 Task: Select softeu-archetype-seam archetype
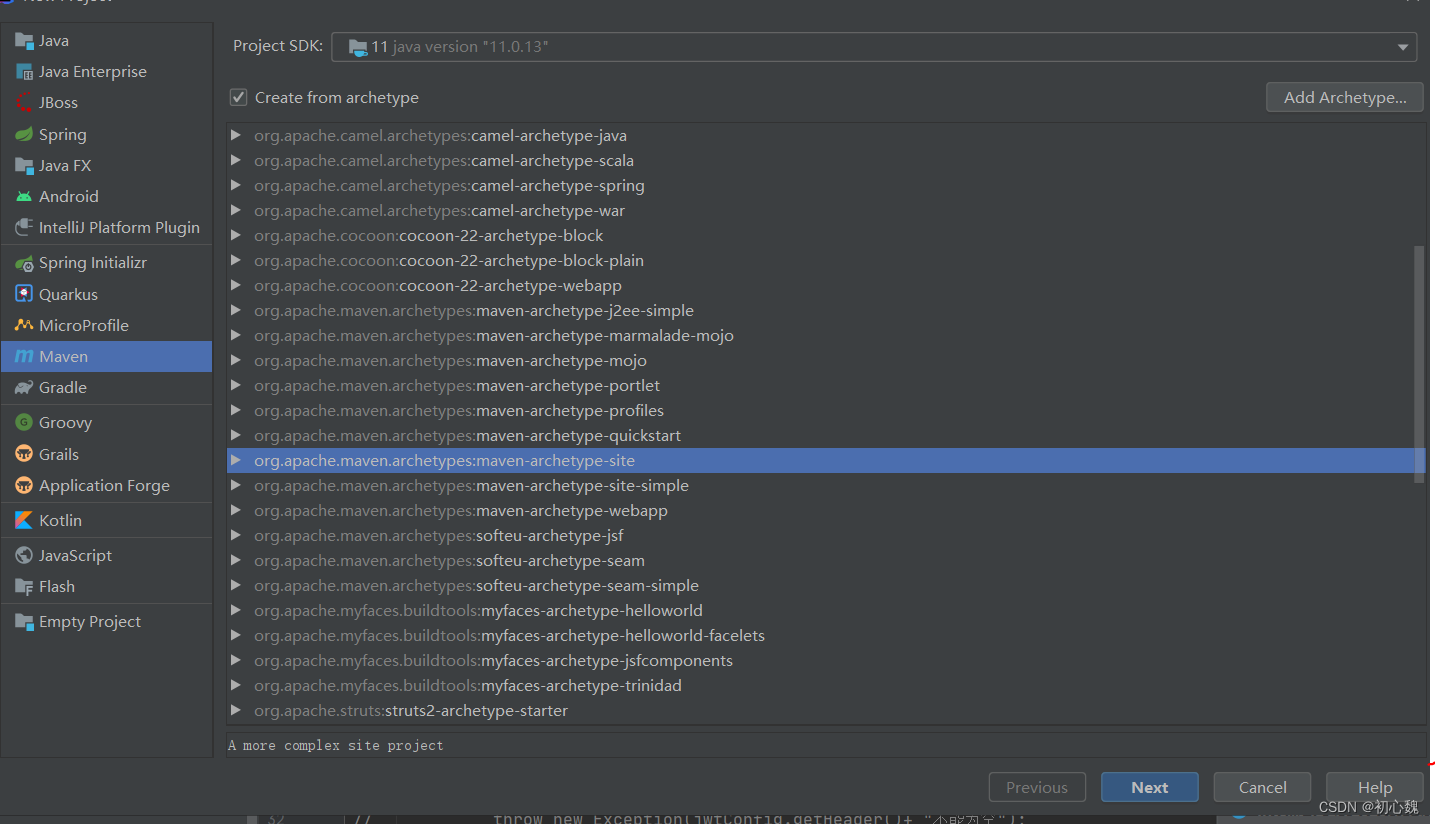pyautogui.click(x=826, y=560)
